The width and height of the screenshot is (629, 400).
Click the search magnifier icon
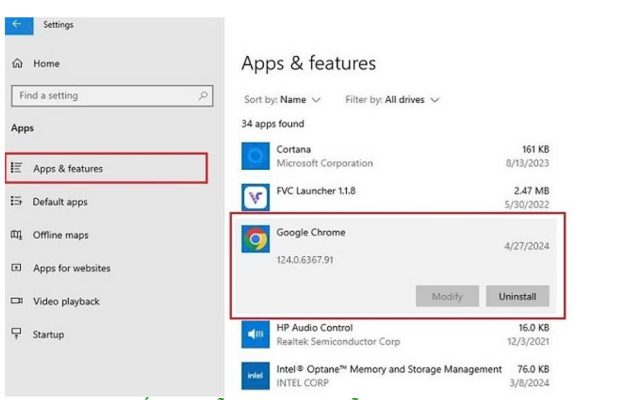point(203,95)
